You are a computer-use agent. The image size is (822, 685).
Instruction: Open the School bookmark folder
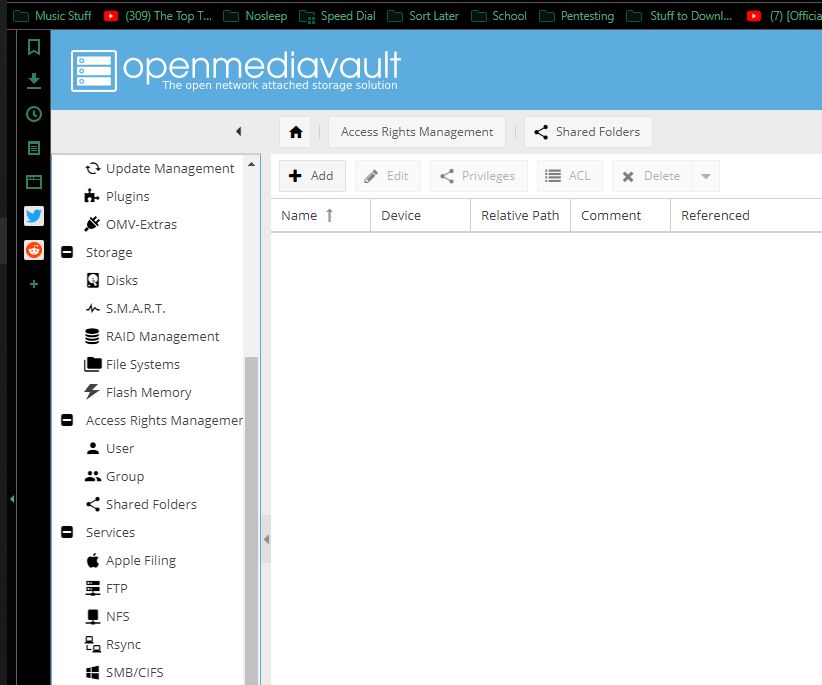coord(499,16)
